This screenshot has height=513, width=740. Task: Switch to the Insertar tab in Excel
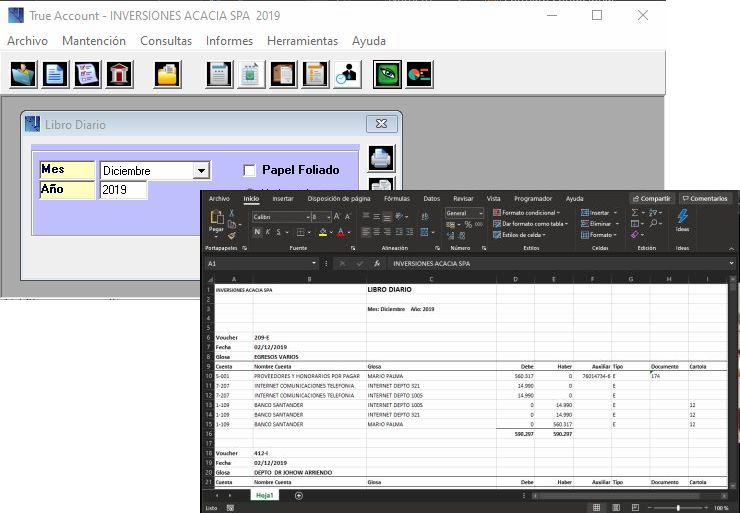tap(283, 199)
